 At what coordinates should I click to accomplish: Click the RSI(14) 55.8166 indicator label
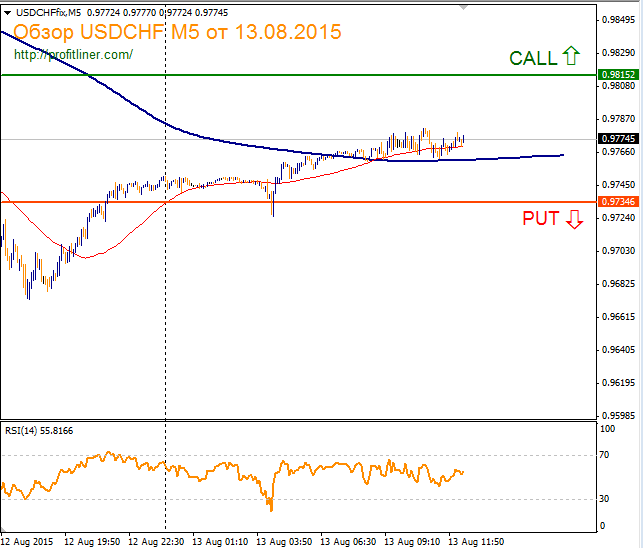[39, 431]
